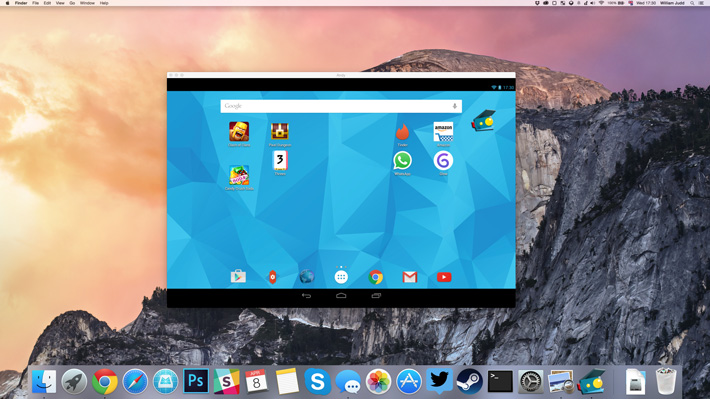This screenshot has width=710, height=399.
Task: Launch Skype from the dock
Action: point(317,381)
